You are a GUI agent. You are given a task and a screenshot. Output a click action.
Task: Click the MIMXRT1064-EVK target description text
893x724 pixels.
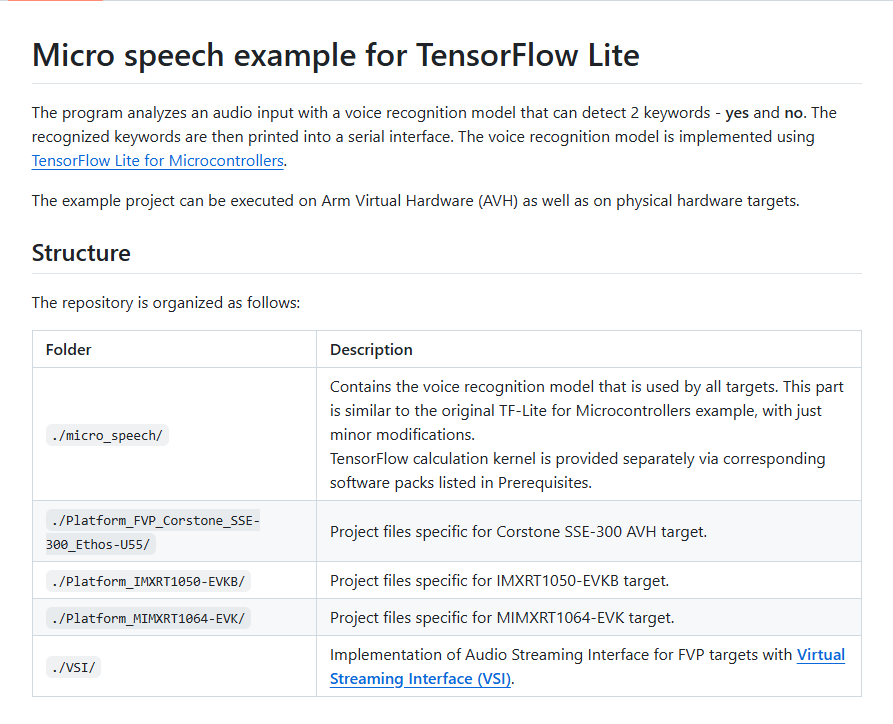pyautogui.click(x=502, y=618)
